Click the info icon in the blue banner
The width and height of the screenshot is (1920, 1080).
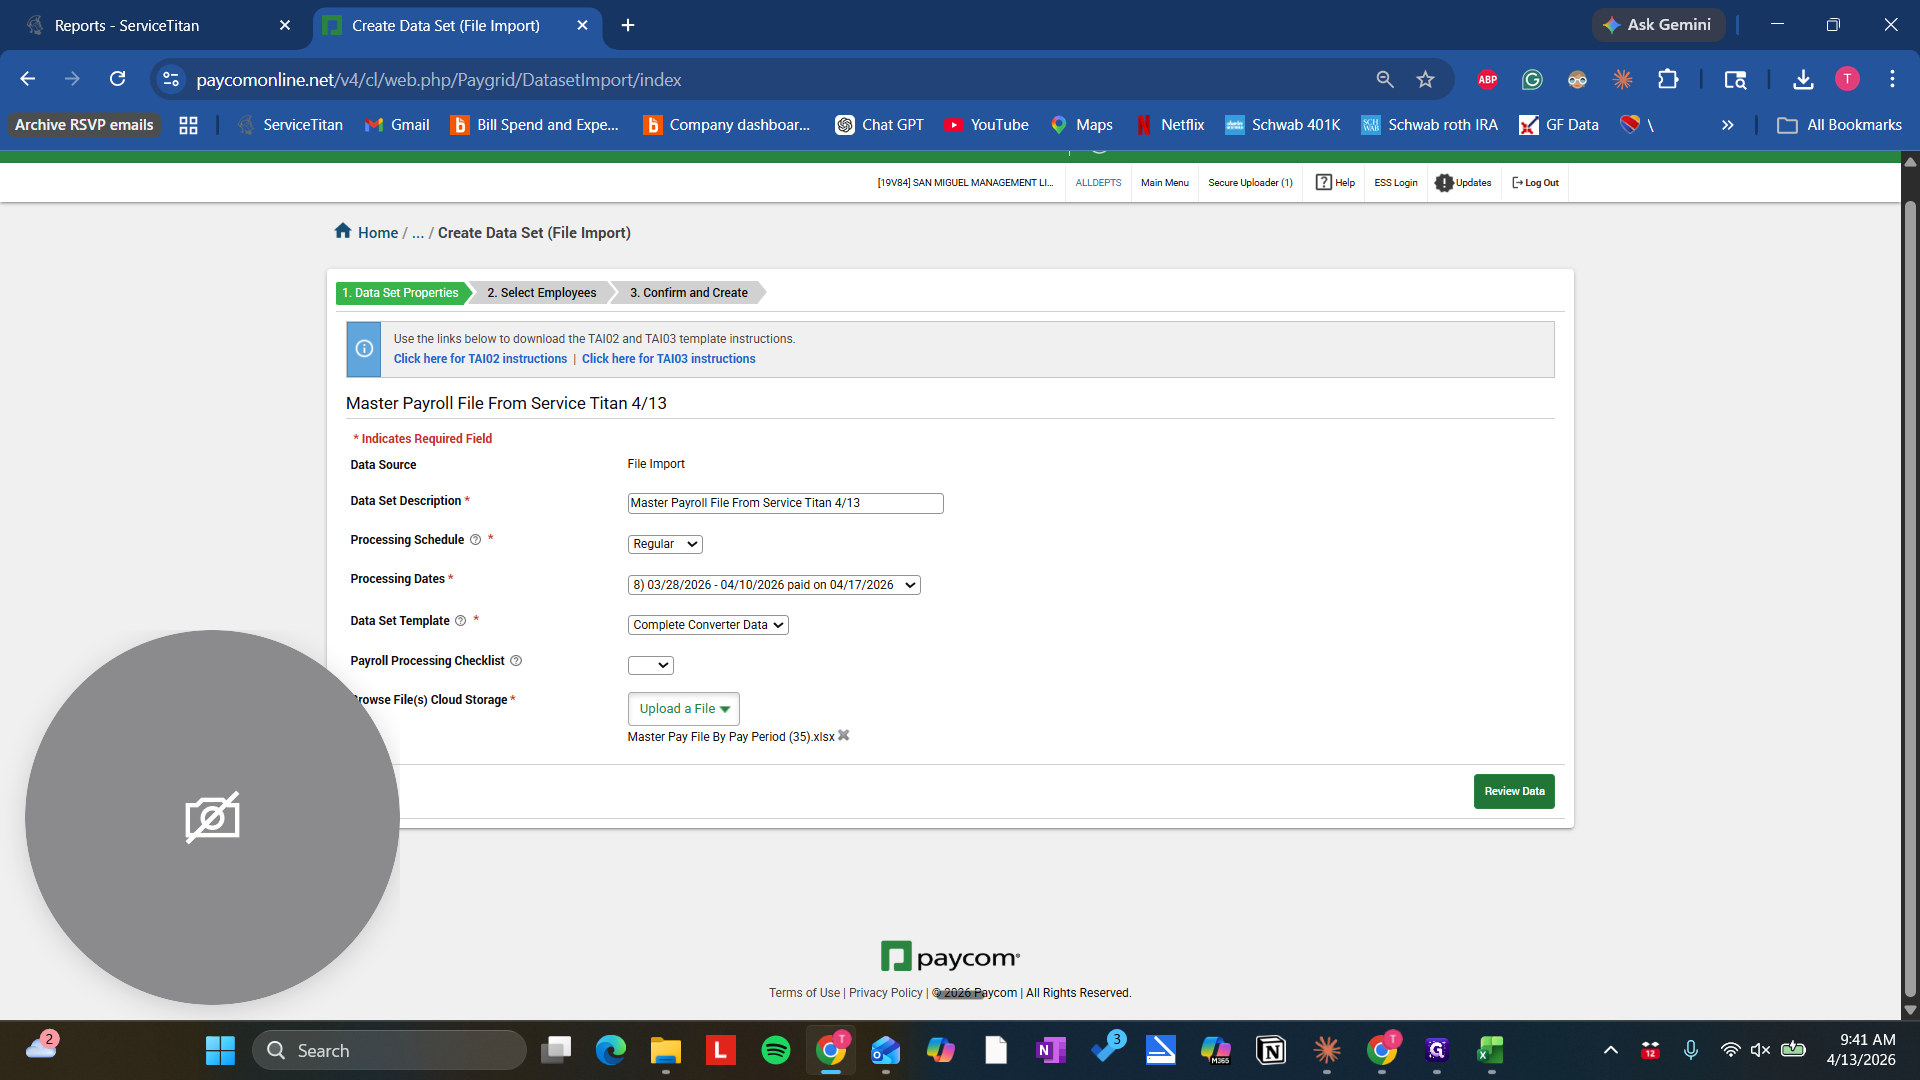click(x=362, y=349)
